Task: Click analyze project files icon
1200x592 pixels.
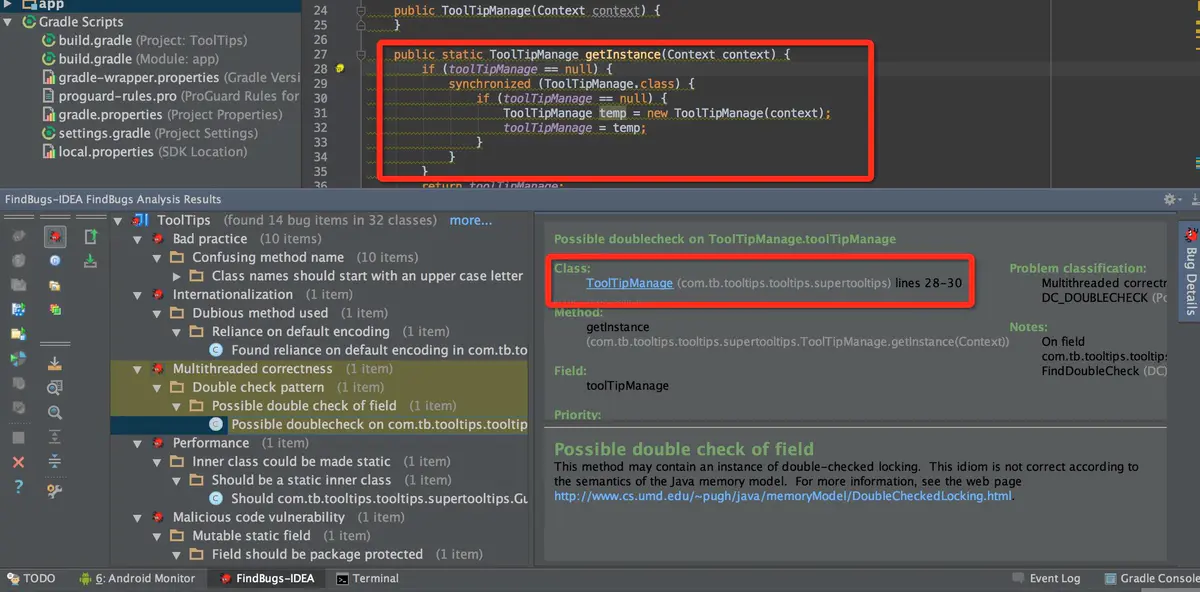Action: click(18, 333)
